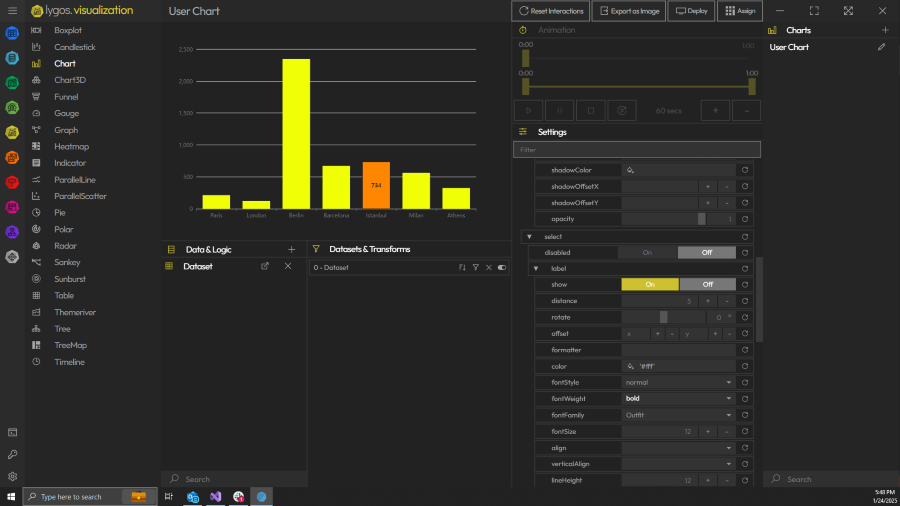This screenshot has height=506, width=900.
Task: Open the align dropdown
Action: click(678, 448)
